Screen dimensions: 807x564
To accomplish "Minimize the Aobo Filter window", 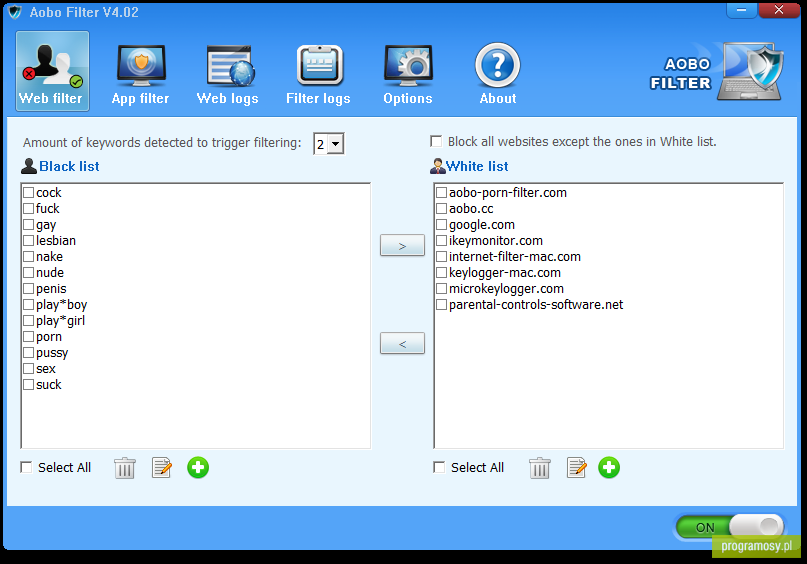I will coord(742,10).
